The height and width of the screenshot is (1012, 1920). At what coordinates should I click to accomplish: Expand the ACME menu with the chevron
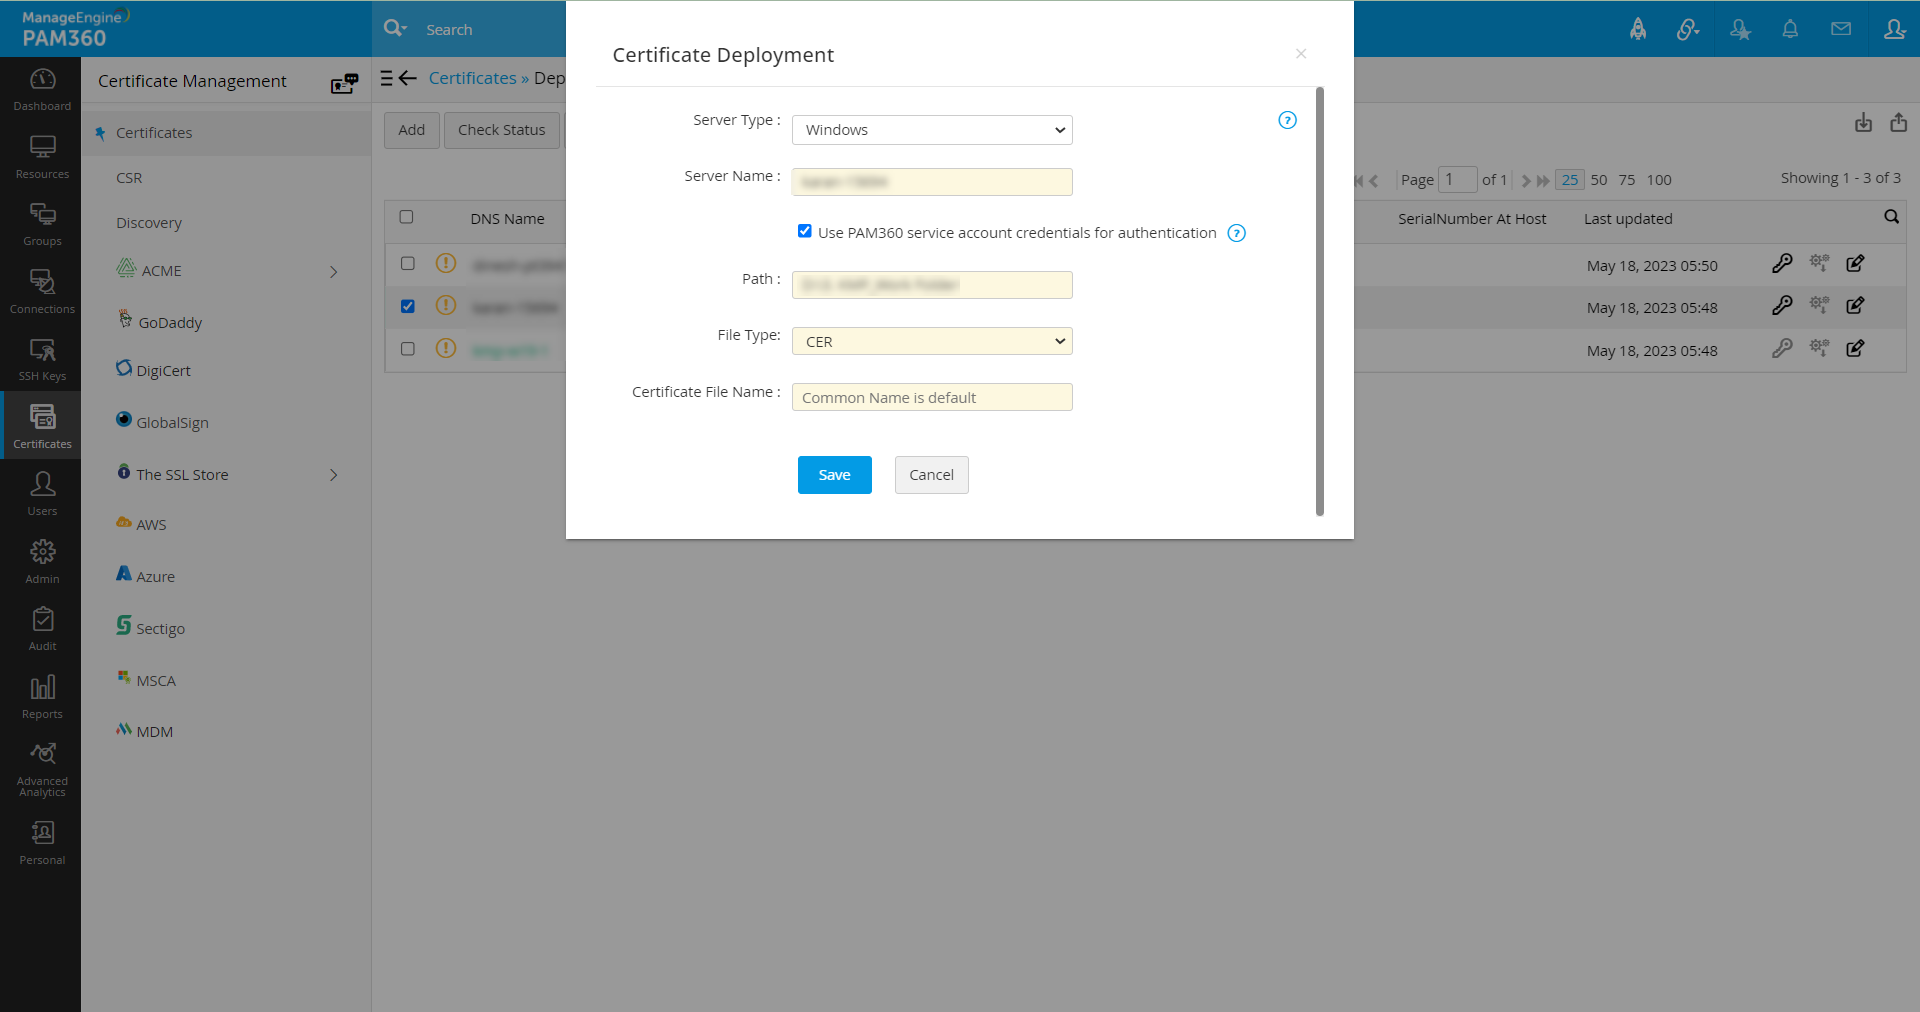[x=334, y=271]
